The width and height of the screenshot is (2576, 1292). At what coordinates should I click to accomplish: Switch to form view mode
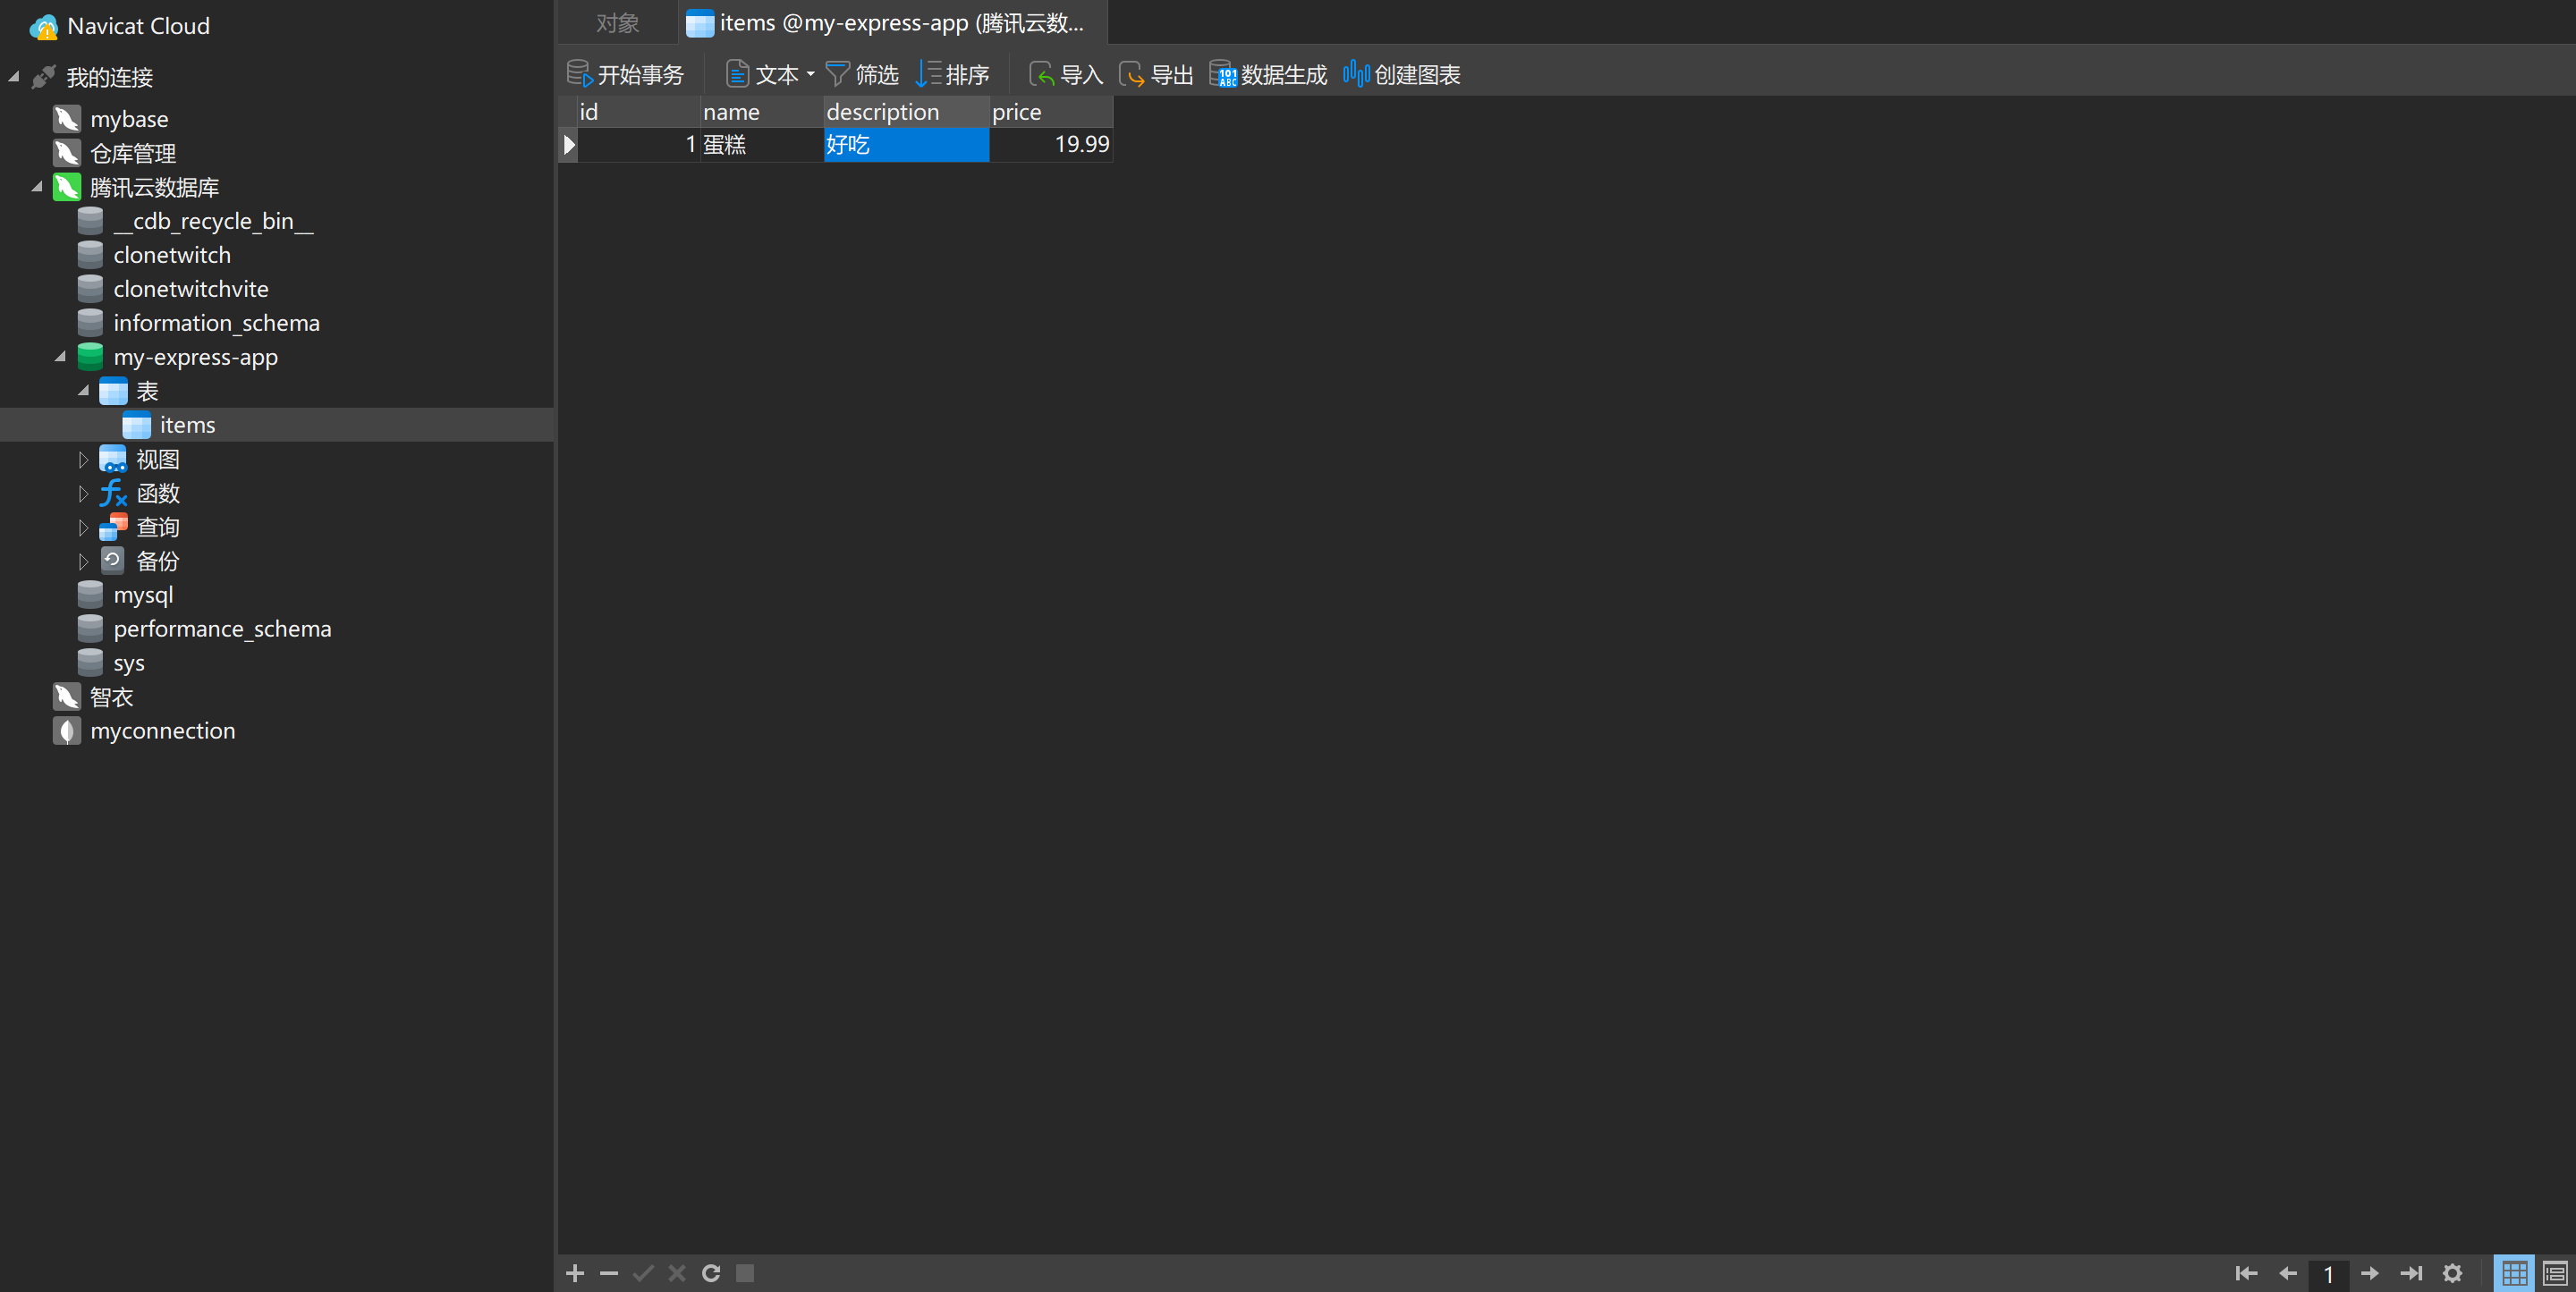click(2554, 1273)
